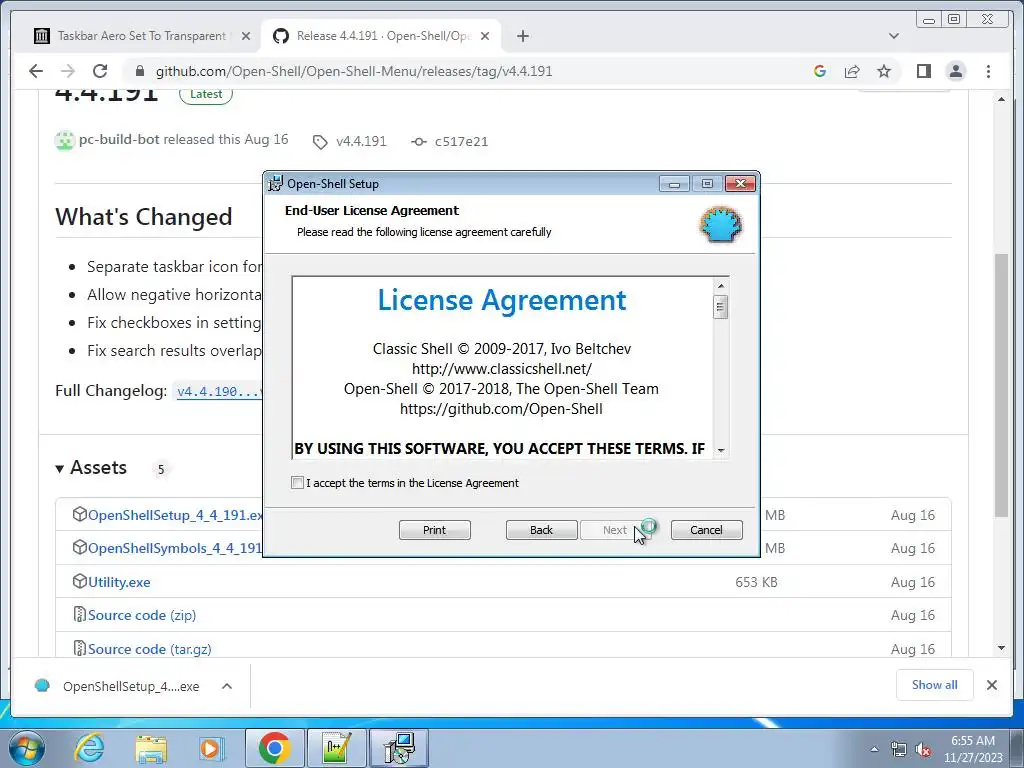Image resolution: width=1024 pixels, height=768 pixels.
Task: Download OpenShellSymbols_4_4_191 asset
Action: point(175,548)
